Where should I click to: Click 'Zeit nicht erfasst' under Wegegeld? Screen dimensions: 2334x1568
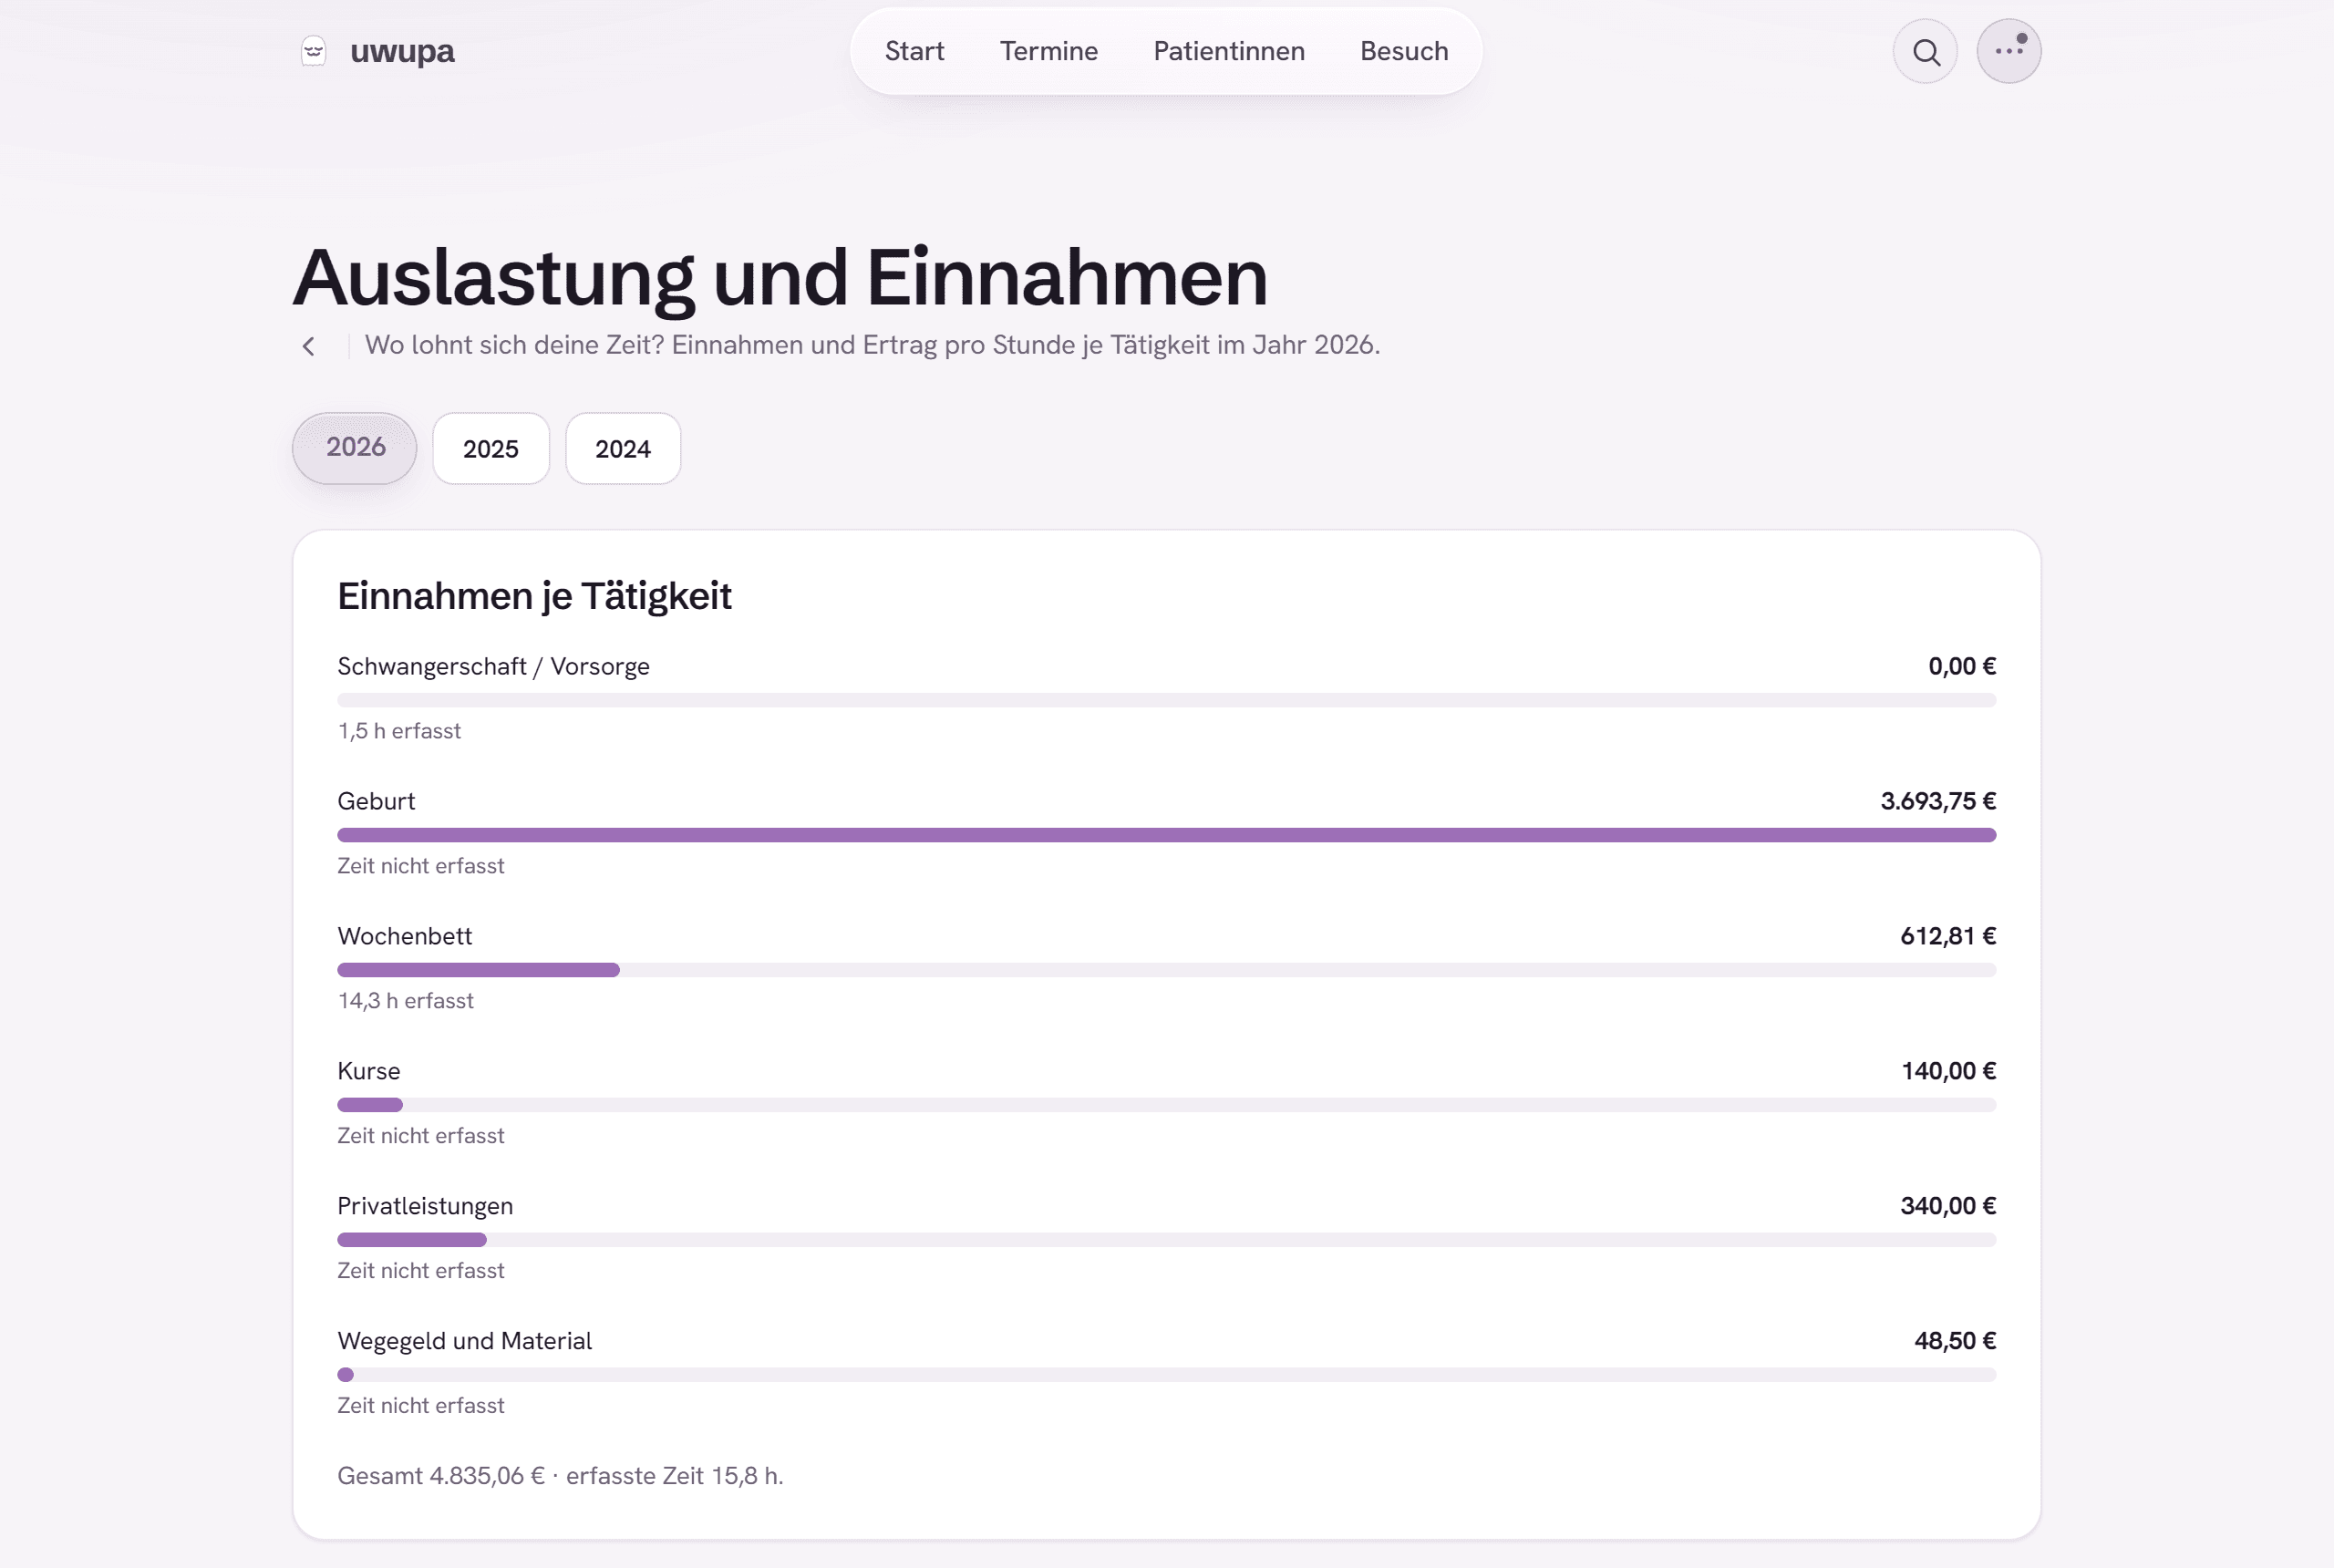pyautogui.click(x=420, y=1406)
